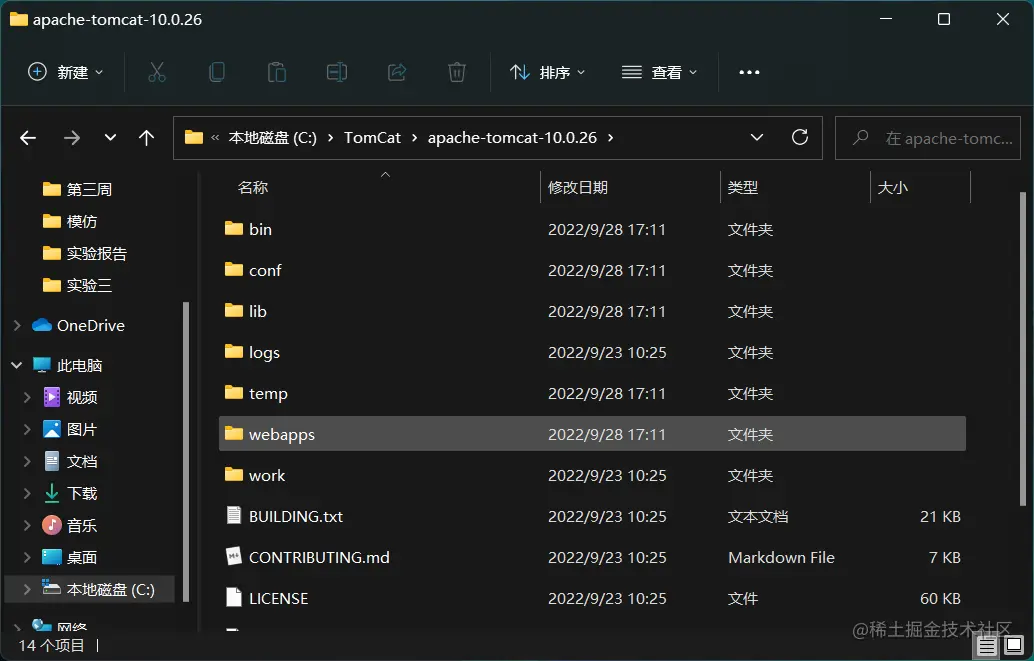The height and width of the screenshot is (661, 1034).
Task: Expand the 下载 tree node
Action: pyautogui.click(x=27, y=493)
